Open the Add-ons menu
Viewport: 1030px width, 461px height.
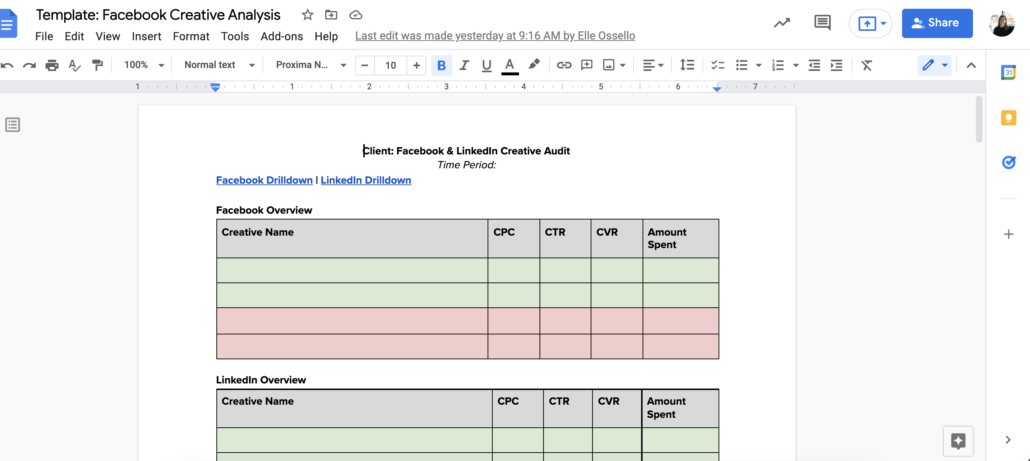tap(282, 36)
